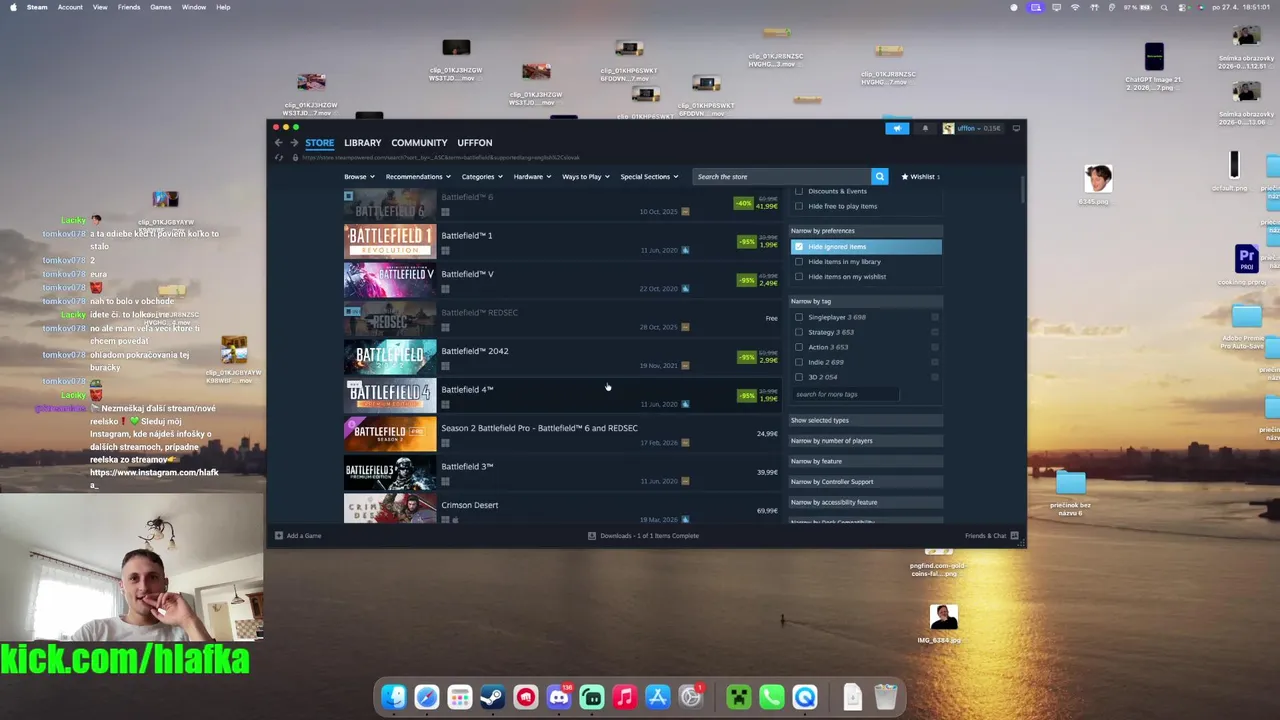Click the blue store search magnifier button
1280x720 pixels.
tap(879, 177)
